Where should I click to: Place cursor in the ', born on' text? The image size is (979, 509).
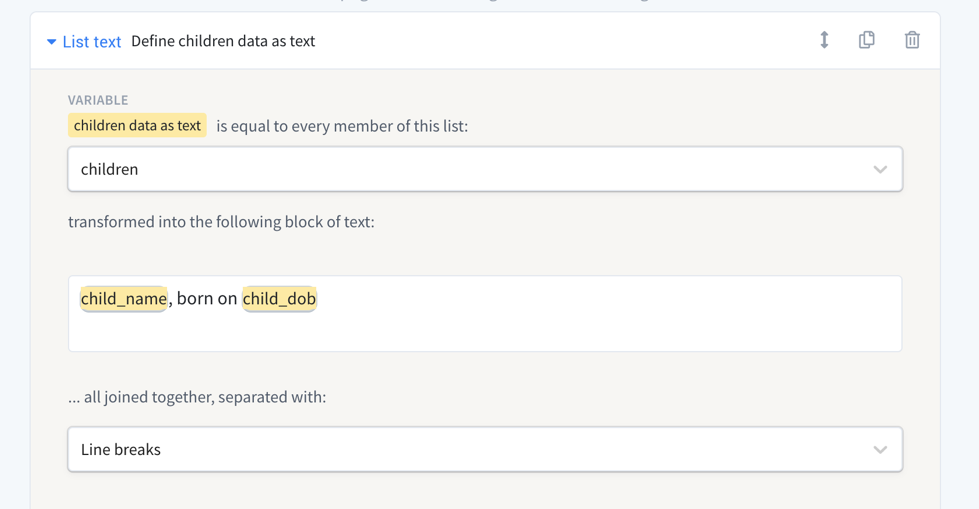point(206,298)
